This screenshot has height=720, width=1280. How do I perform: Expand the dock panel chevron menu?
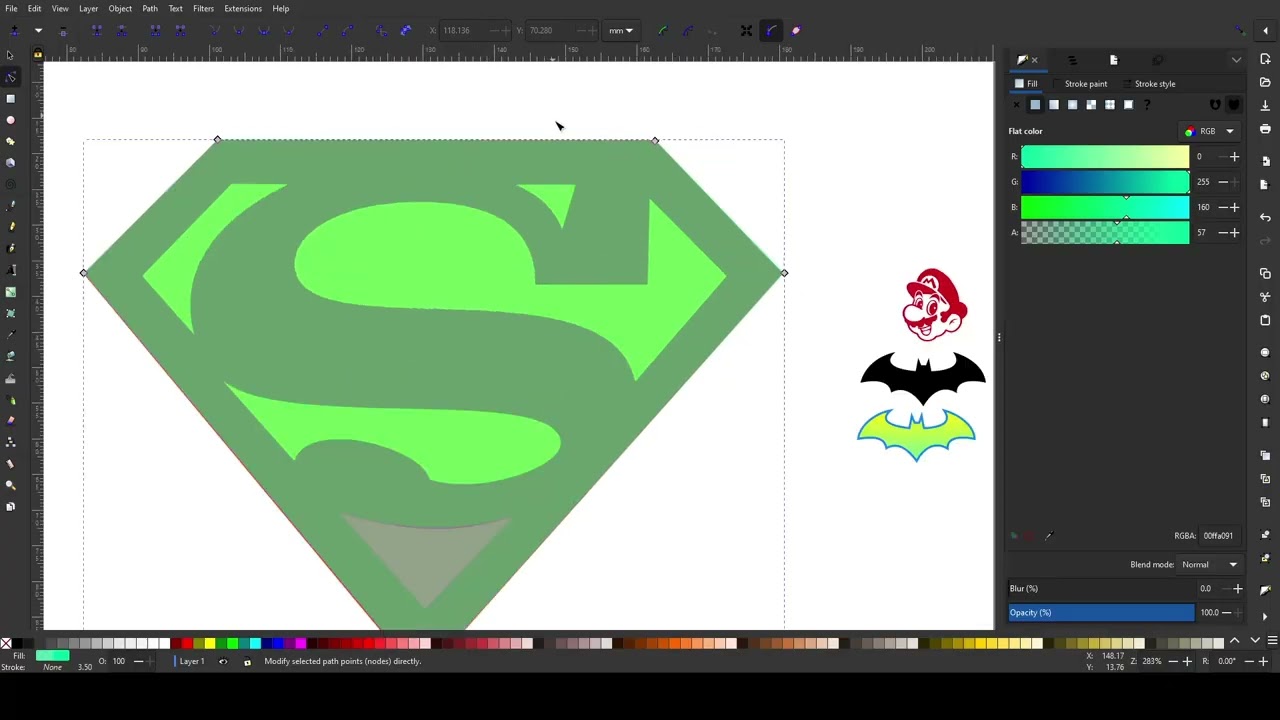(x=1236, y=60)
